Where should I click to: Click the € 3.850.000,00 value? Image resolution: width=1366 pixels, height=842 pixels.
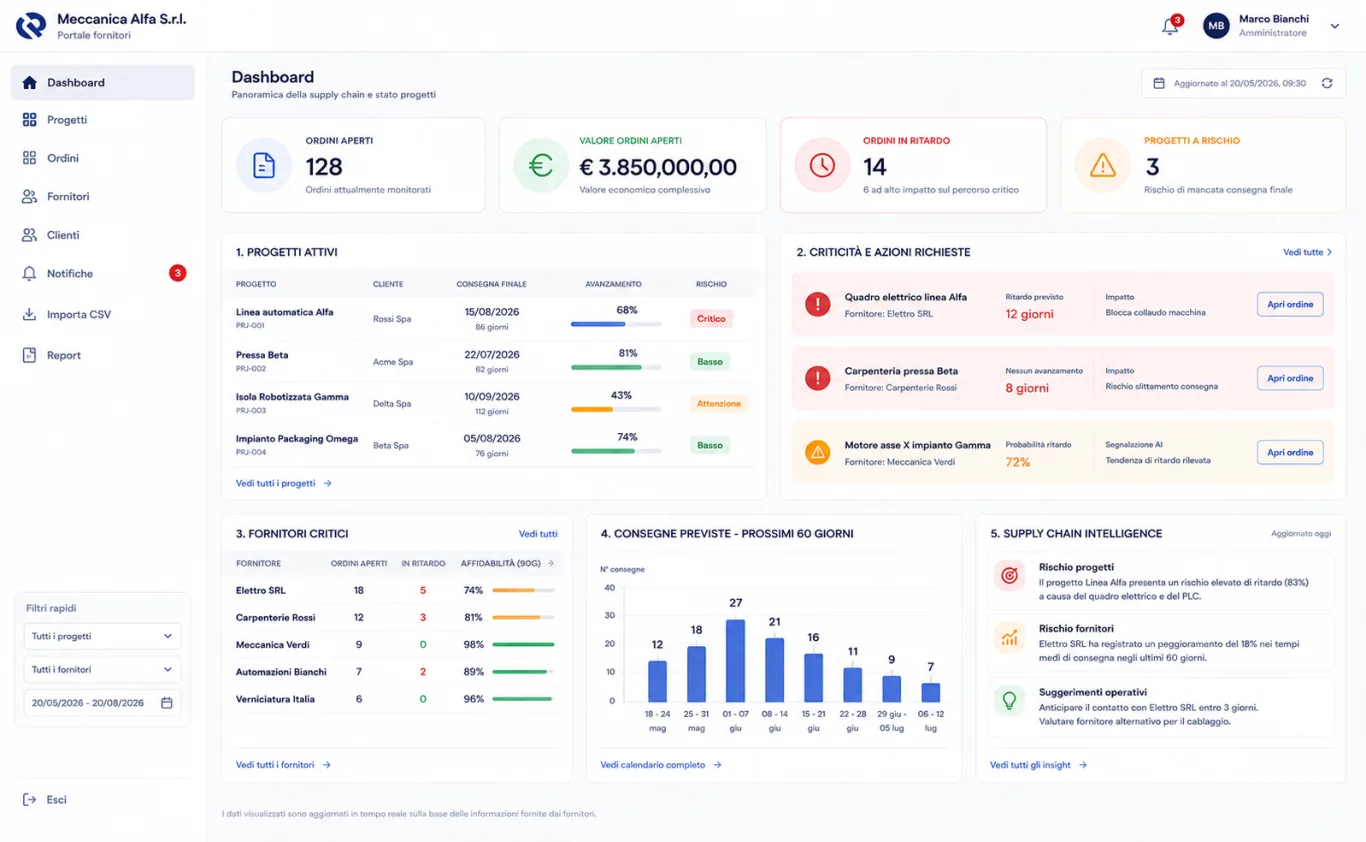[658, 167]
